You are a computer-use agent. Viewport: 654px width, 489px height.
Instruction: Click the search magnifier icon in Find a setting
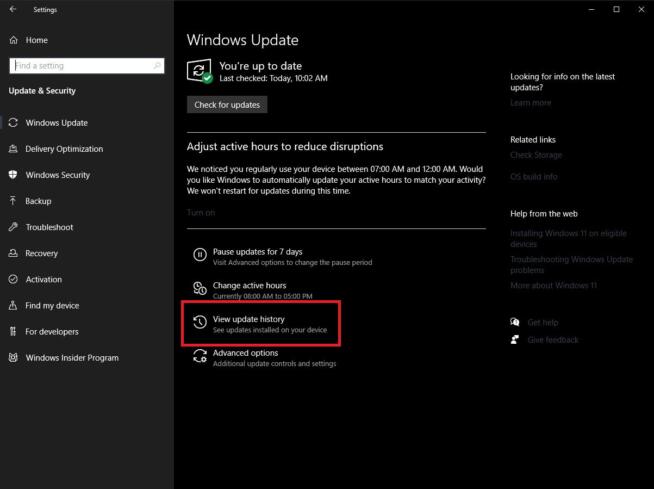157,66
